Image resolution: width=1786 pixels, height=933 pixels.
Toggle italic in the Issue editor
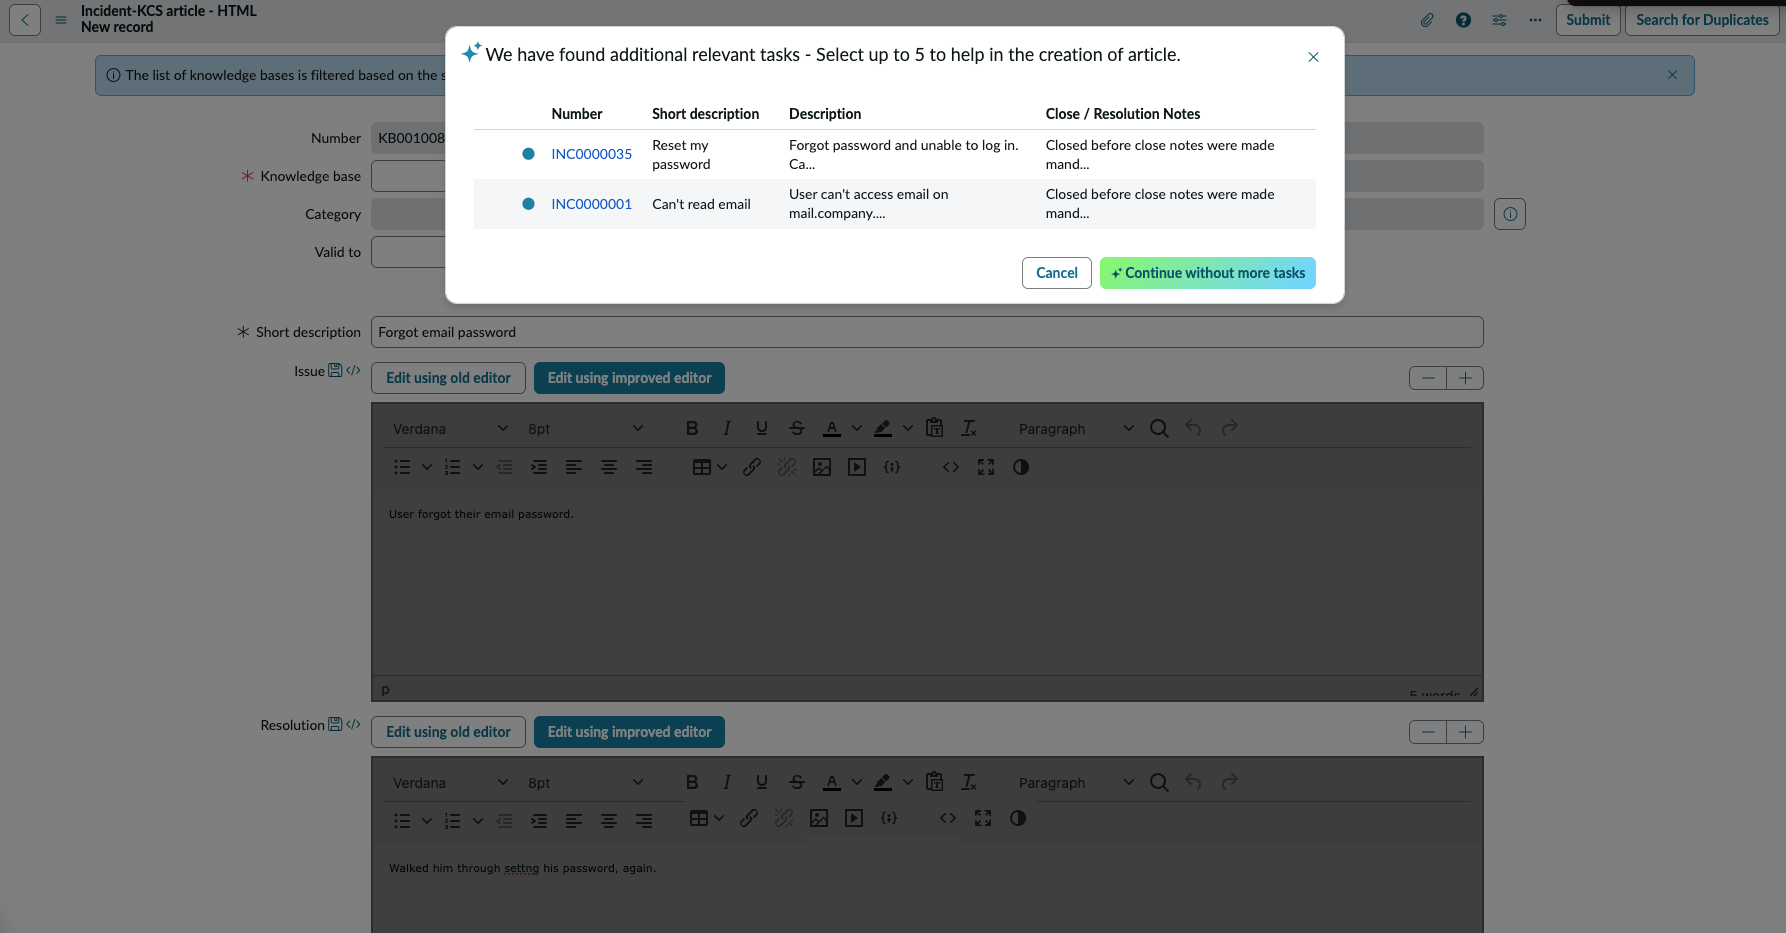tap(727, 428)
